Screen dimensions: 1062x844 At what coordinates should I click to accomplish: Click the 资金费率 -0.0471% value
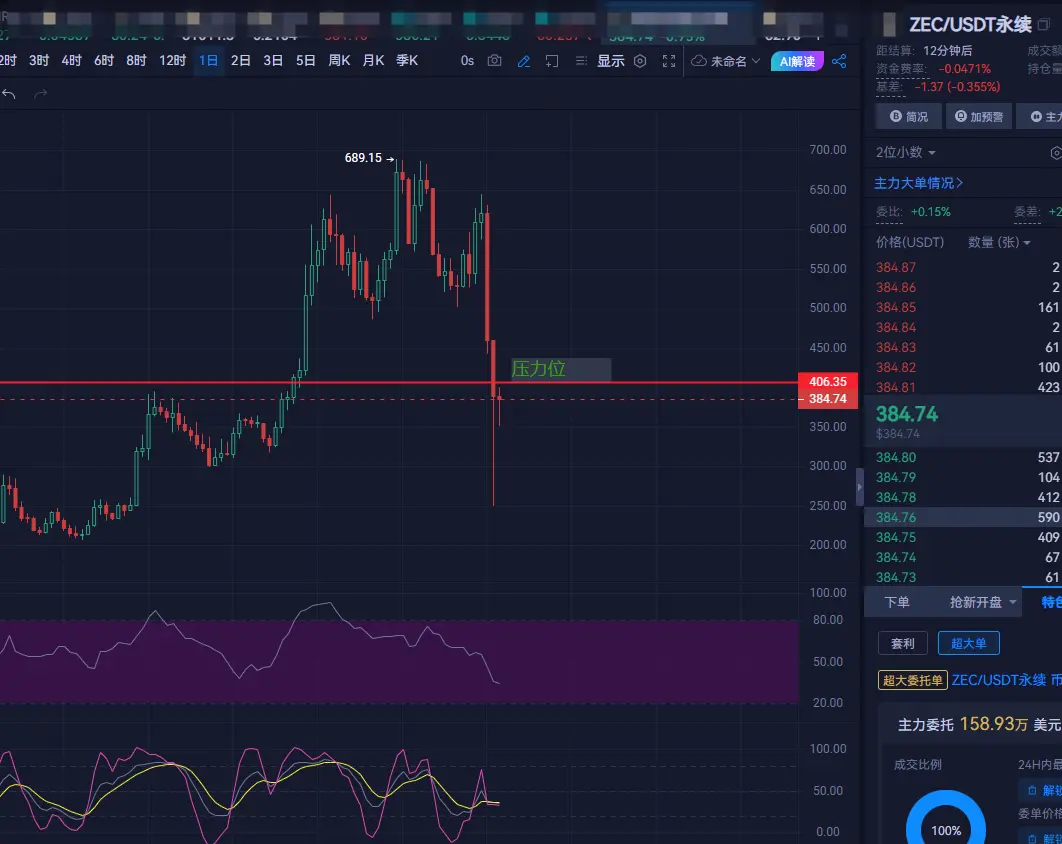(964, 69)
